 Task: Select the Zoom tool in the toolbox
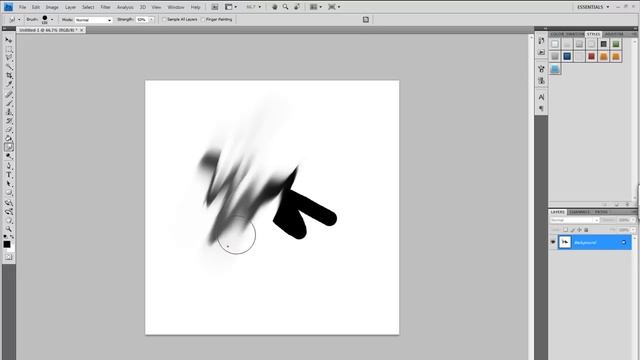[x=9, y=229]
